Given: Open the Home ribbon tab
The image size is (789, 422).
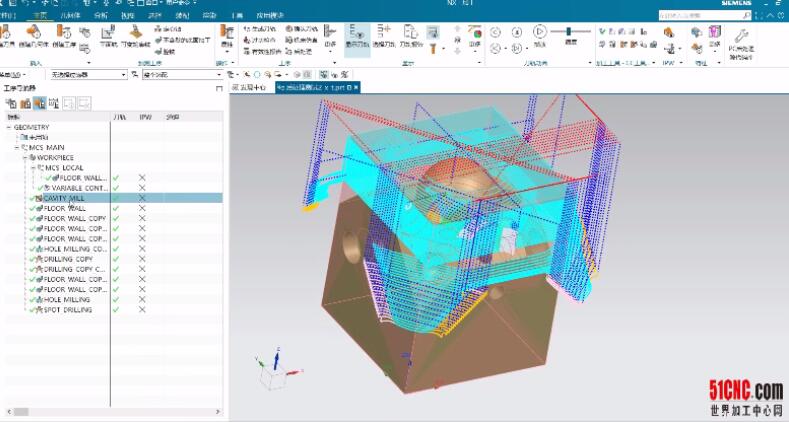Looking at the screenshot, I should coord(39,16).
